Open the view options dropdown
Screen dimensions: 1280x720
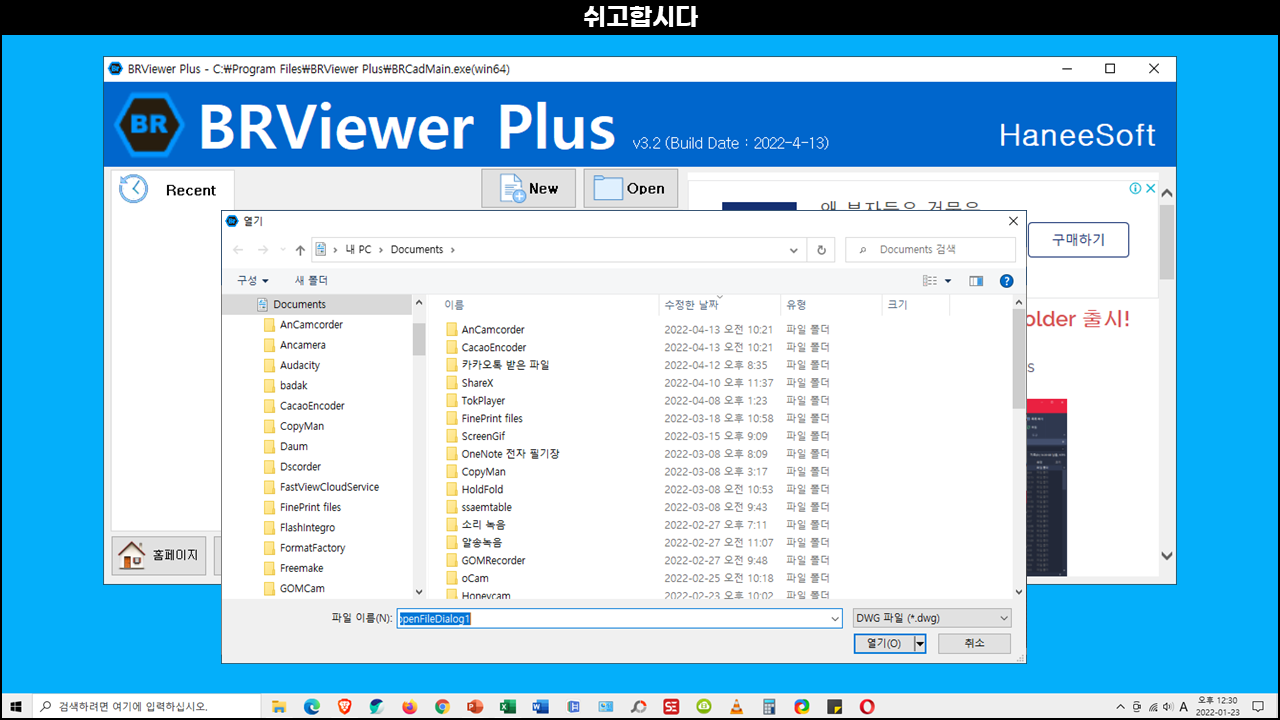pos(948,281)
